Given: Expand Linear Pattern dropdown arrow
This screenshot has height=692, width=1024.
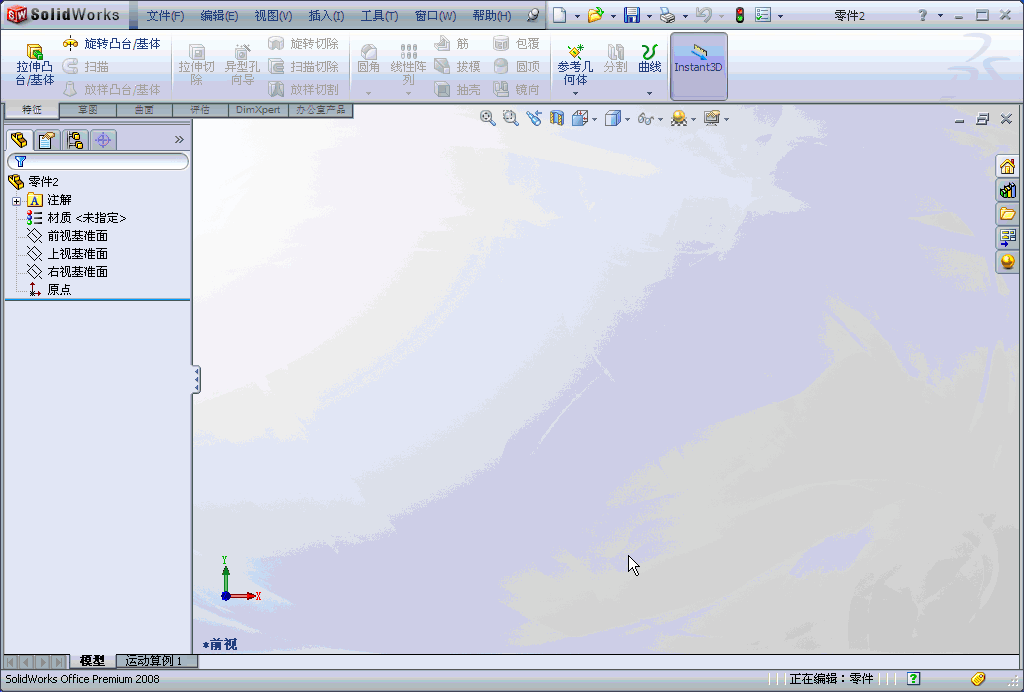Looking at the screenshot, I should [x=408, y=93].
